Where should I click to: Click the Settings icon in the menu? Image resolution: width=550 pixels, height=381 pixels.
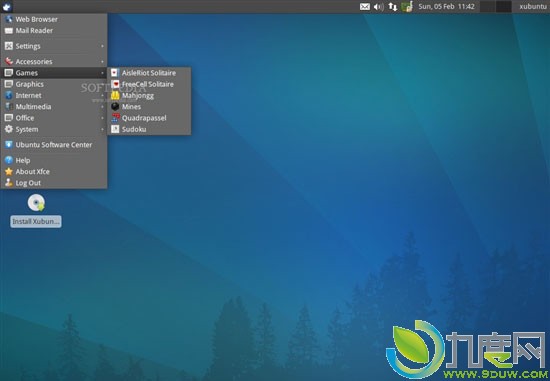[9, 46]
